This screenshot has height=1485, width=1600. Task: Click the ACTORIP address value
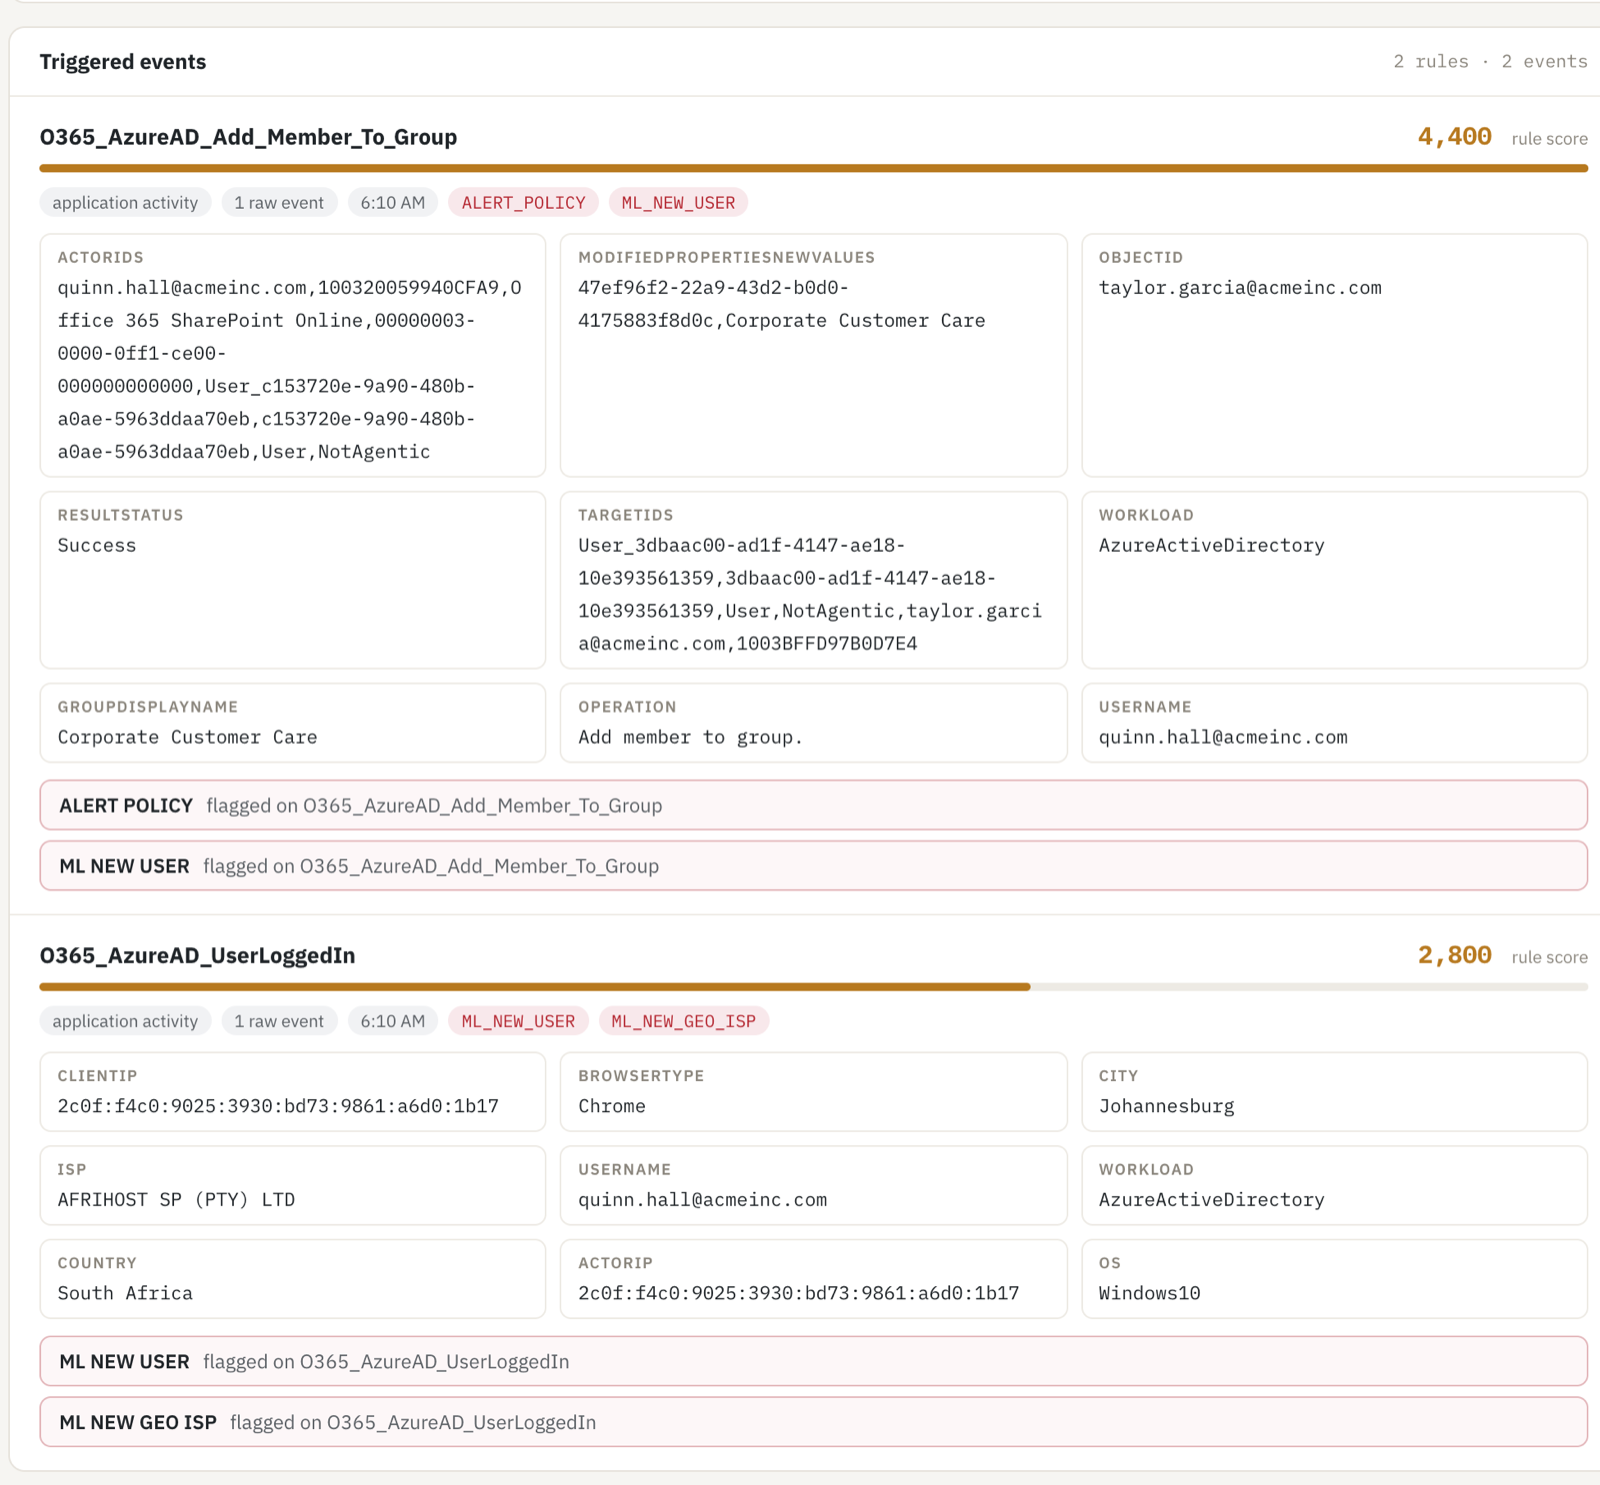[x=799, y=1293]
